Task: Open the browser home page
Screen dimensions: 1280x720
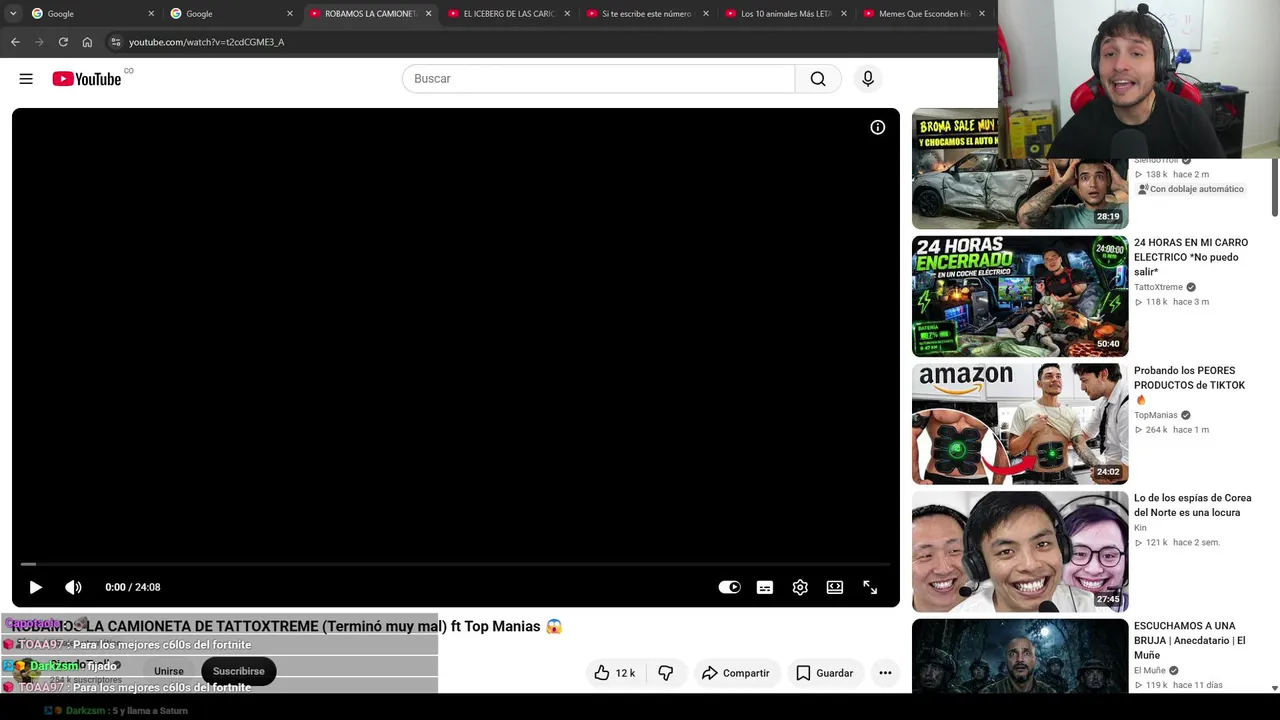Action: coord(87,42)
